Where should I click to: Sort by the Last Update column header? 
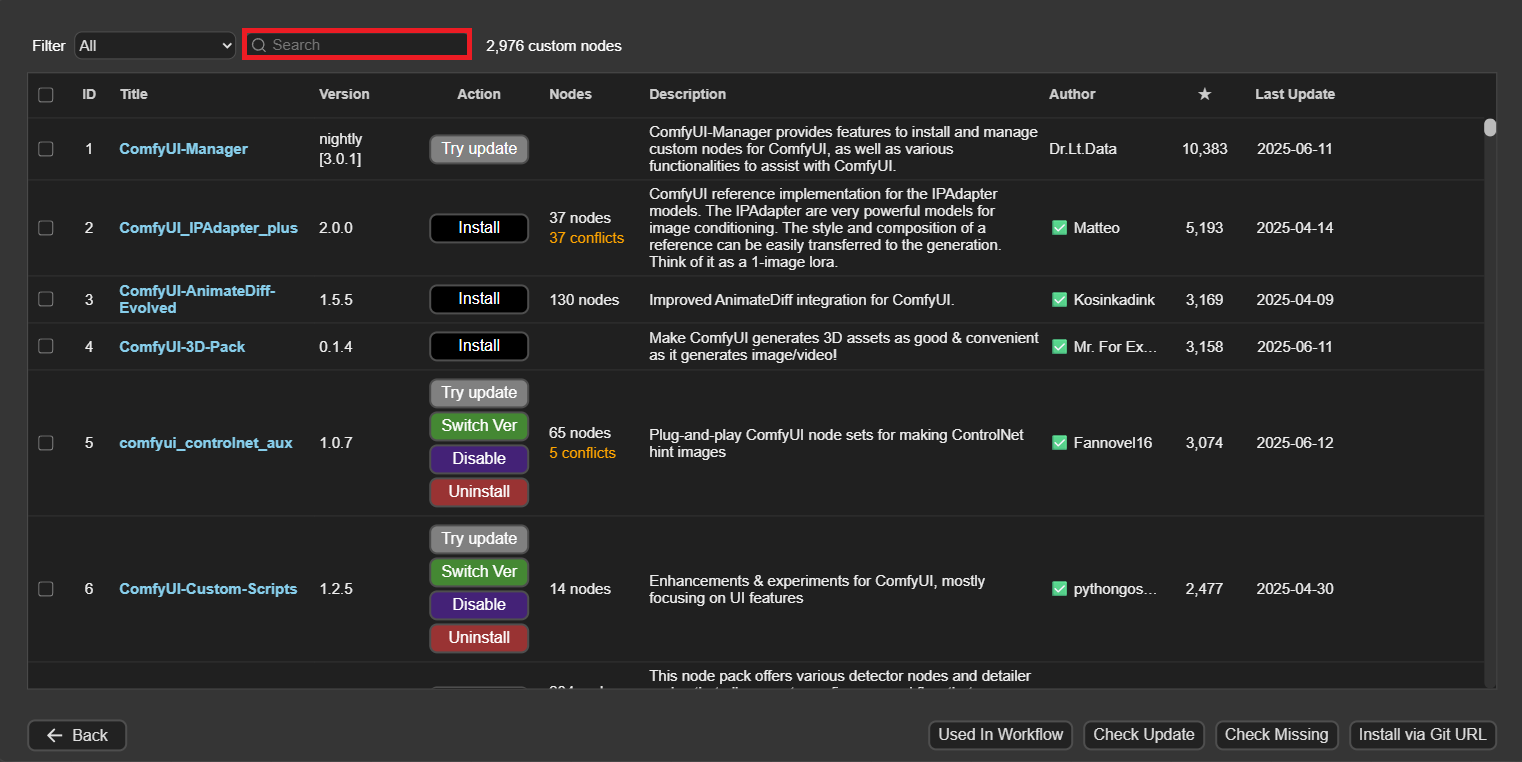point(1294,94)
